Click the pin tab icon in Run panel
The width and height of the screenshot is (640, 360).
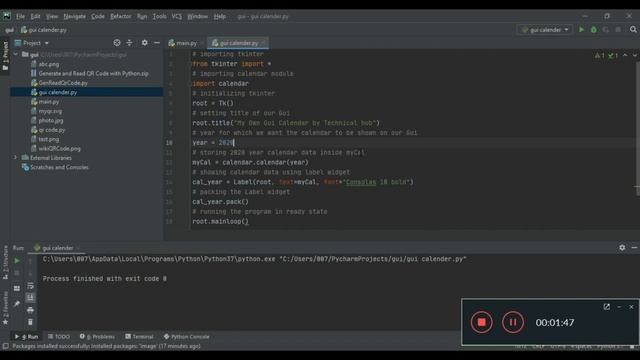tap(17, 304)
